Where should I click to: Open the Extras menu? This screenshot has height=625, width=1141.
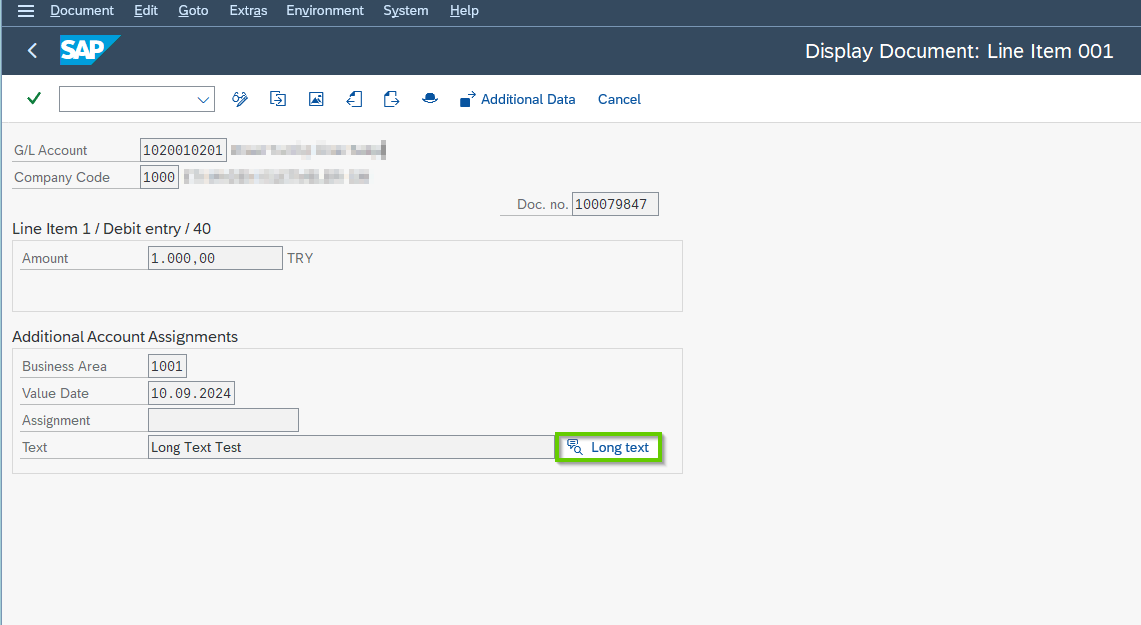click(247, 11)
